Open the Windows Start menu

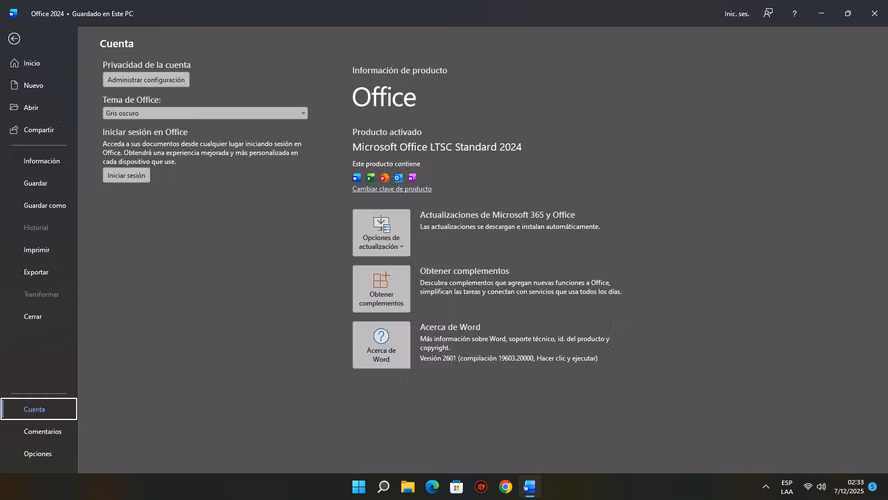tap(358, 487)
